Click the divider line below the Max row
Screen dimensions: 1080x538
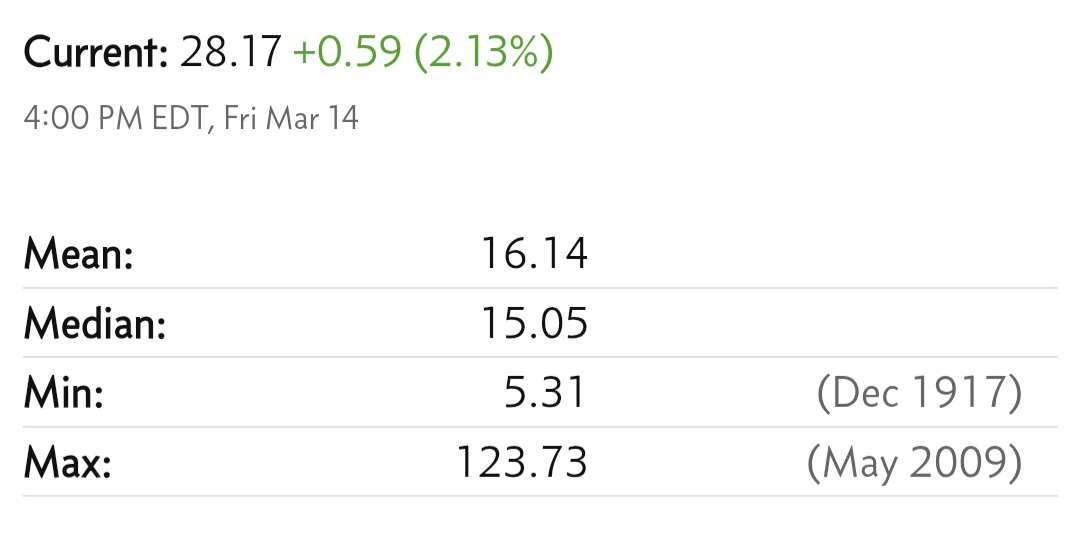click(540, 495)
